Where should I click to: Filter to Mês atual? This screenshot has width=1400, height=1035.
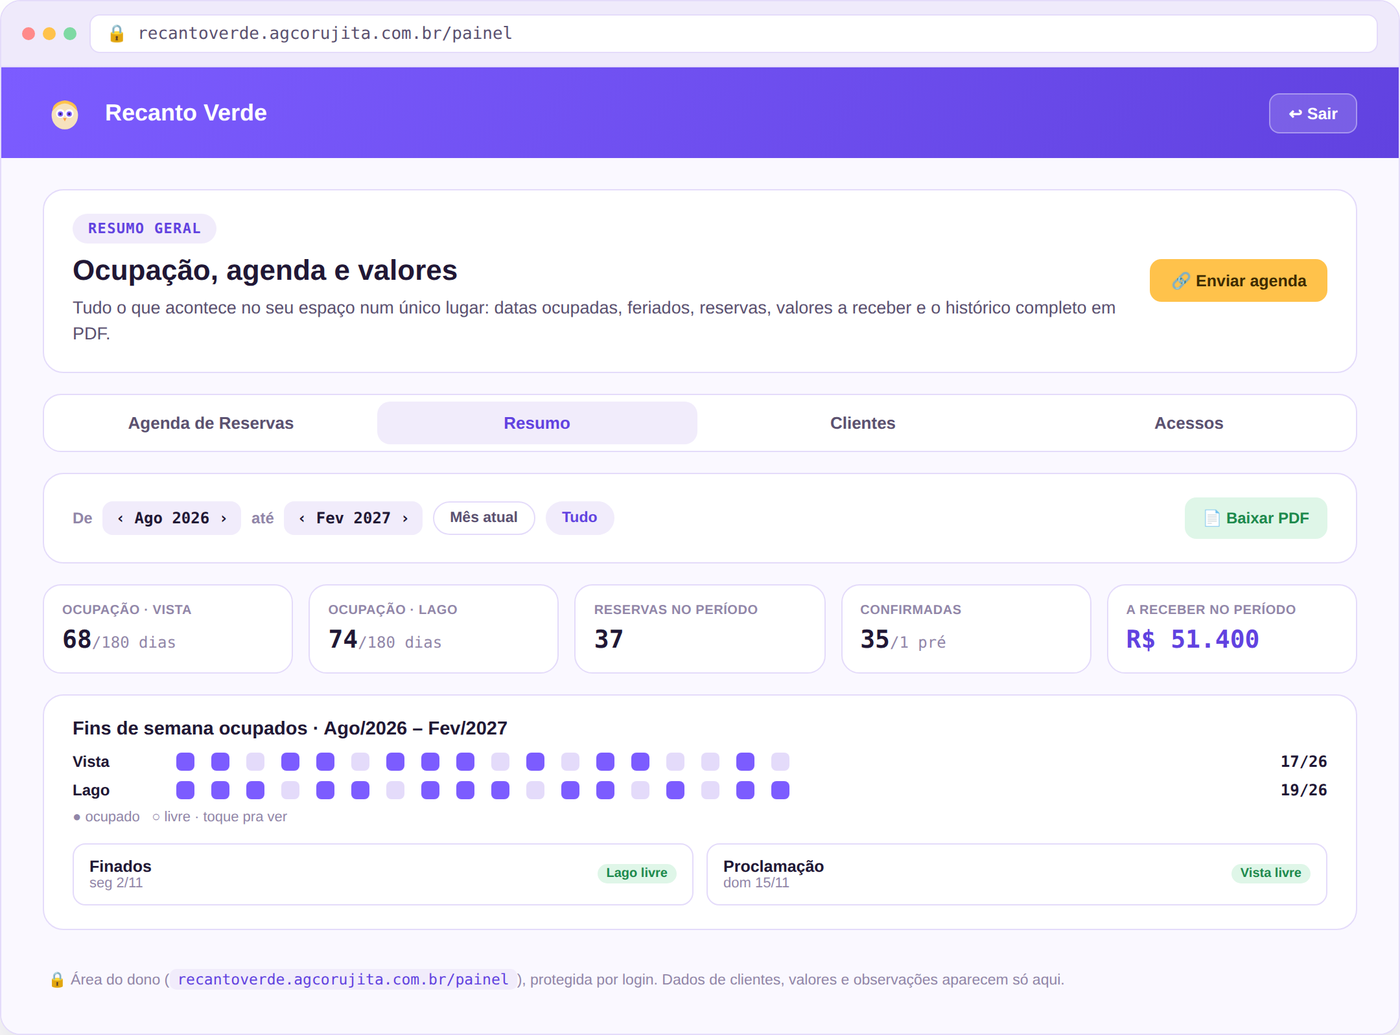[484, 518]
